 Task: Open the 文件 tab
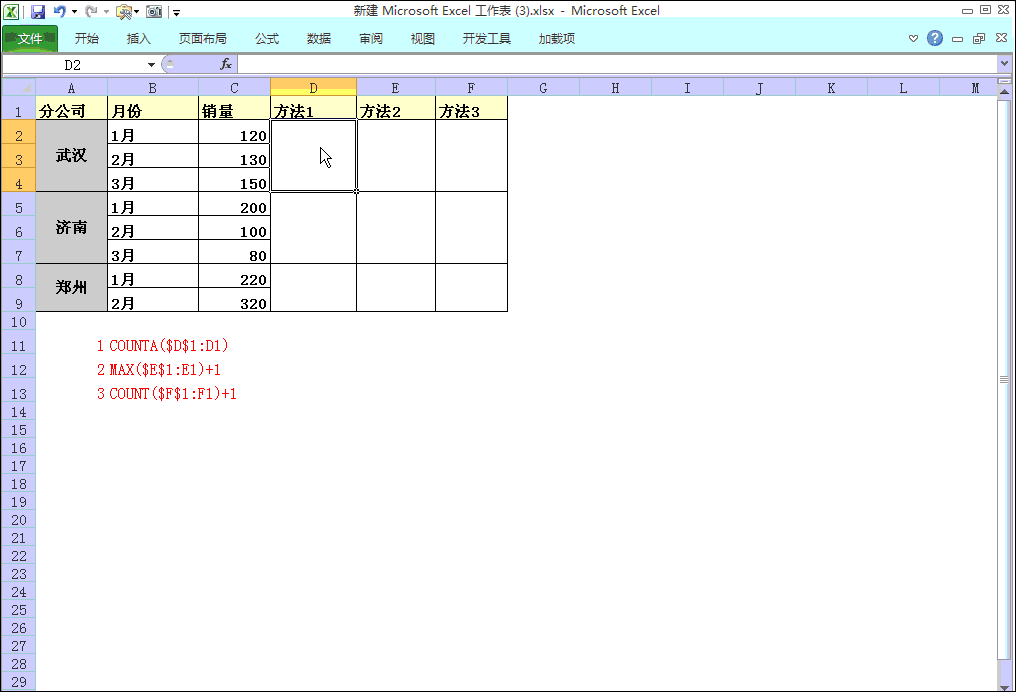[30, 39]
